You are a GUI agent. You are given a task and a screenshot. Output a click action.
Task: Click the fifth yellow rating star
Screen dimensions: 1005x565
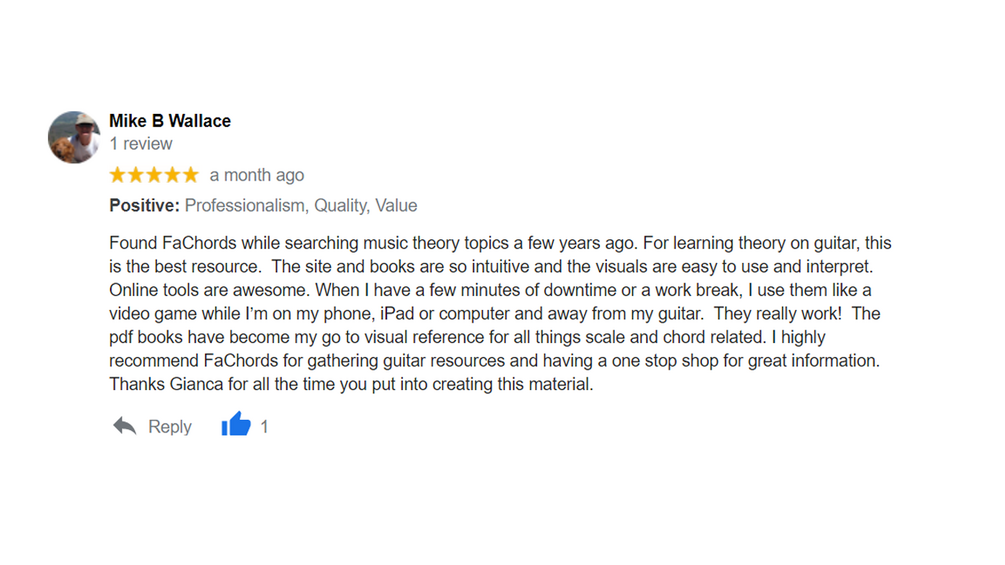pyautogui.click(x=191, y=175)
